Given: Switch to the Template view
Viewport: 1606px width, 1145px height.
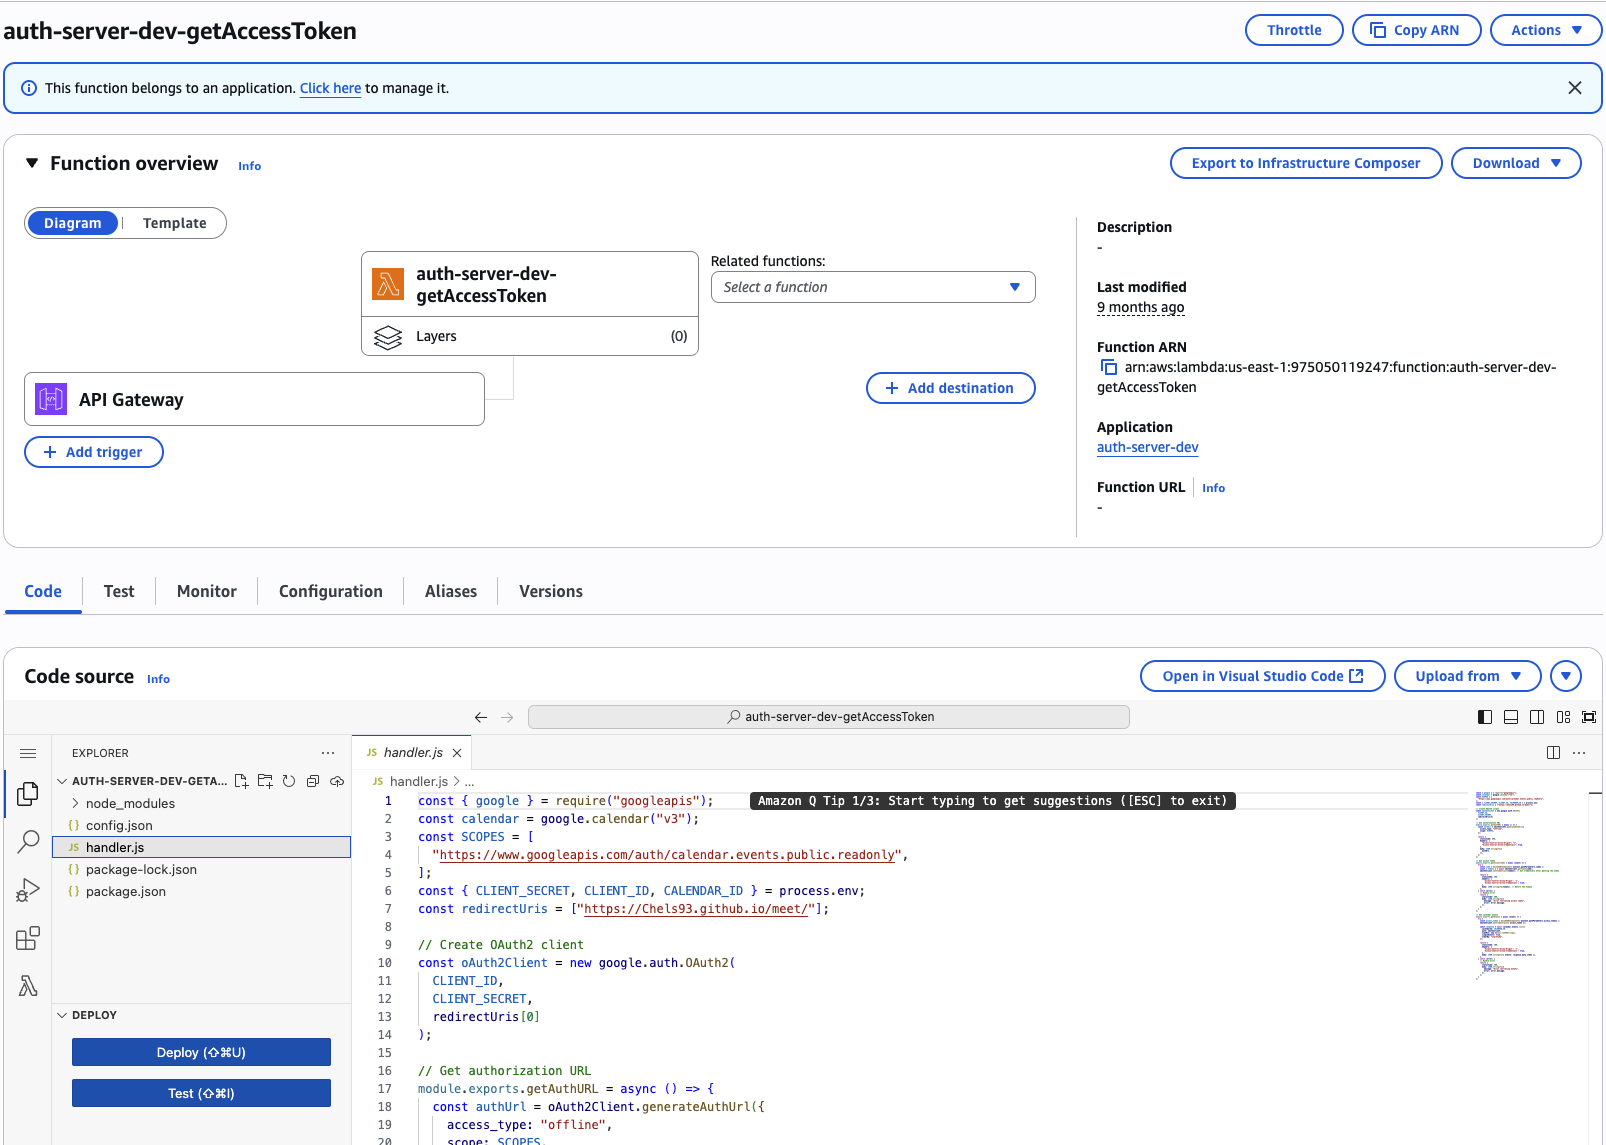Looking at the screenshot, I should [175, 223].
